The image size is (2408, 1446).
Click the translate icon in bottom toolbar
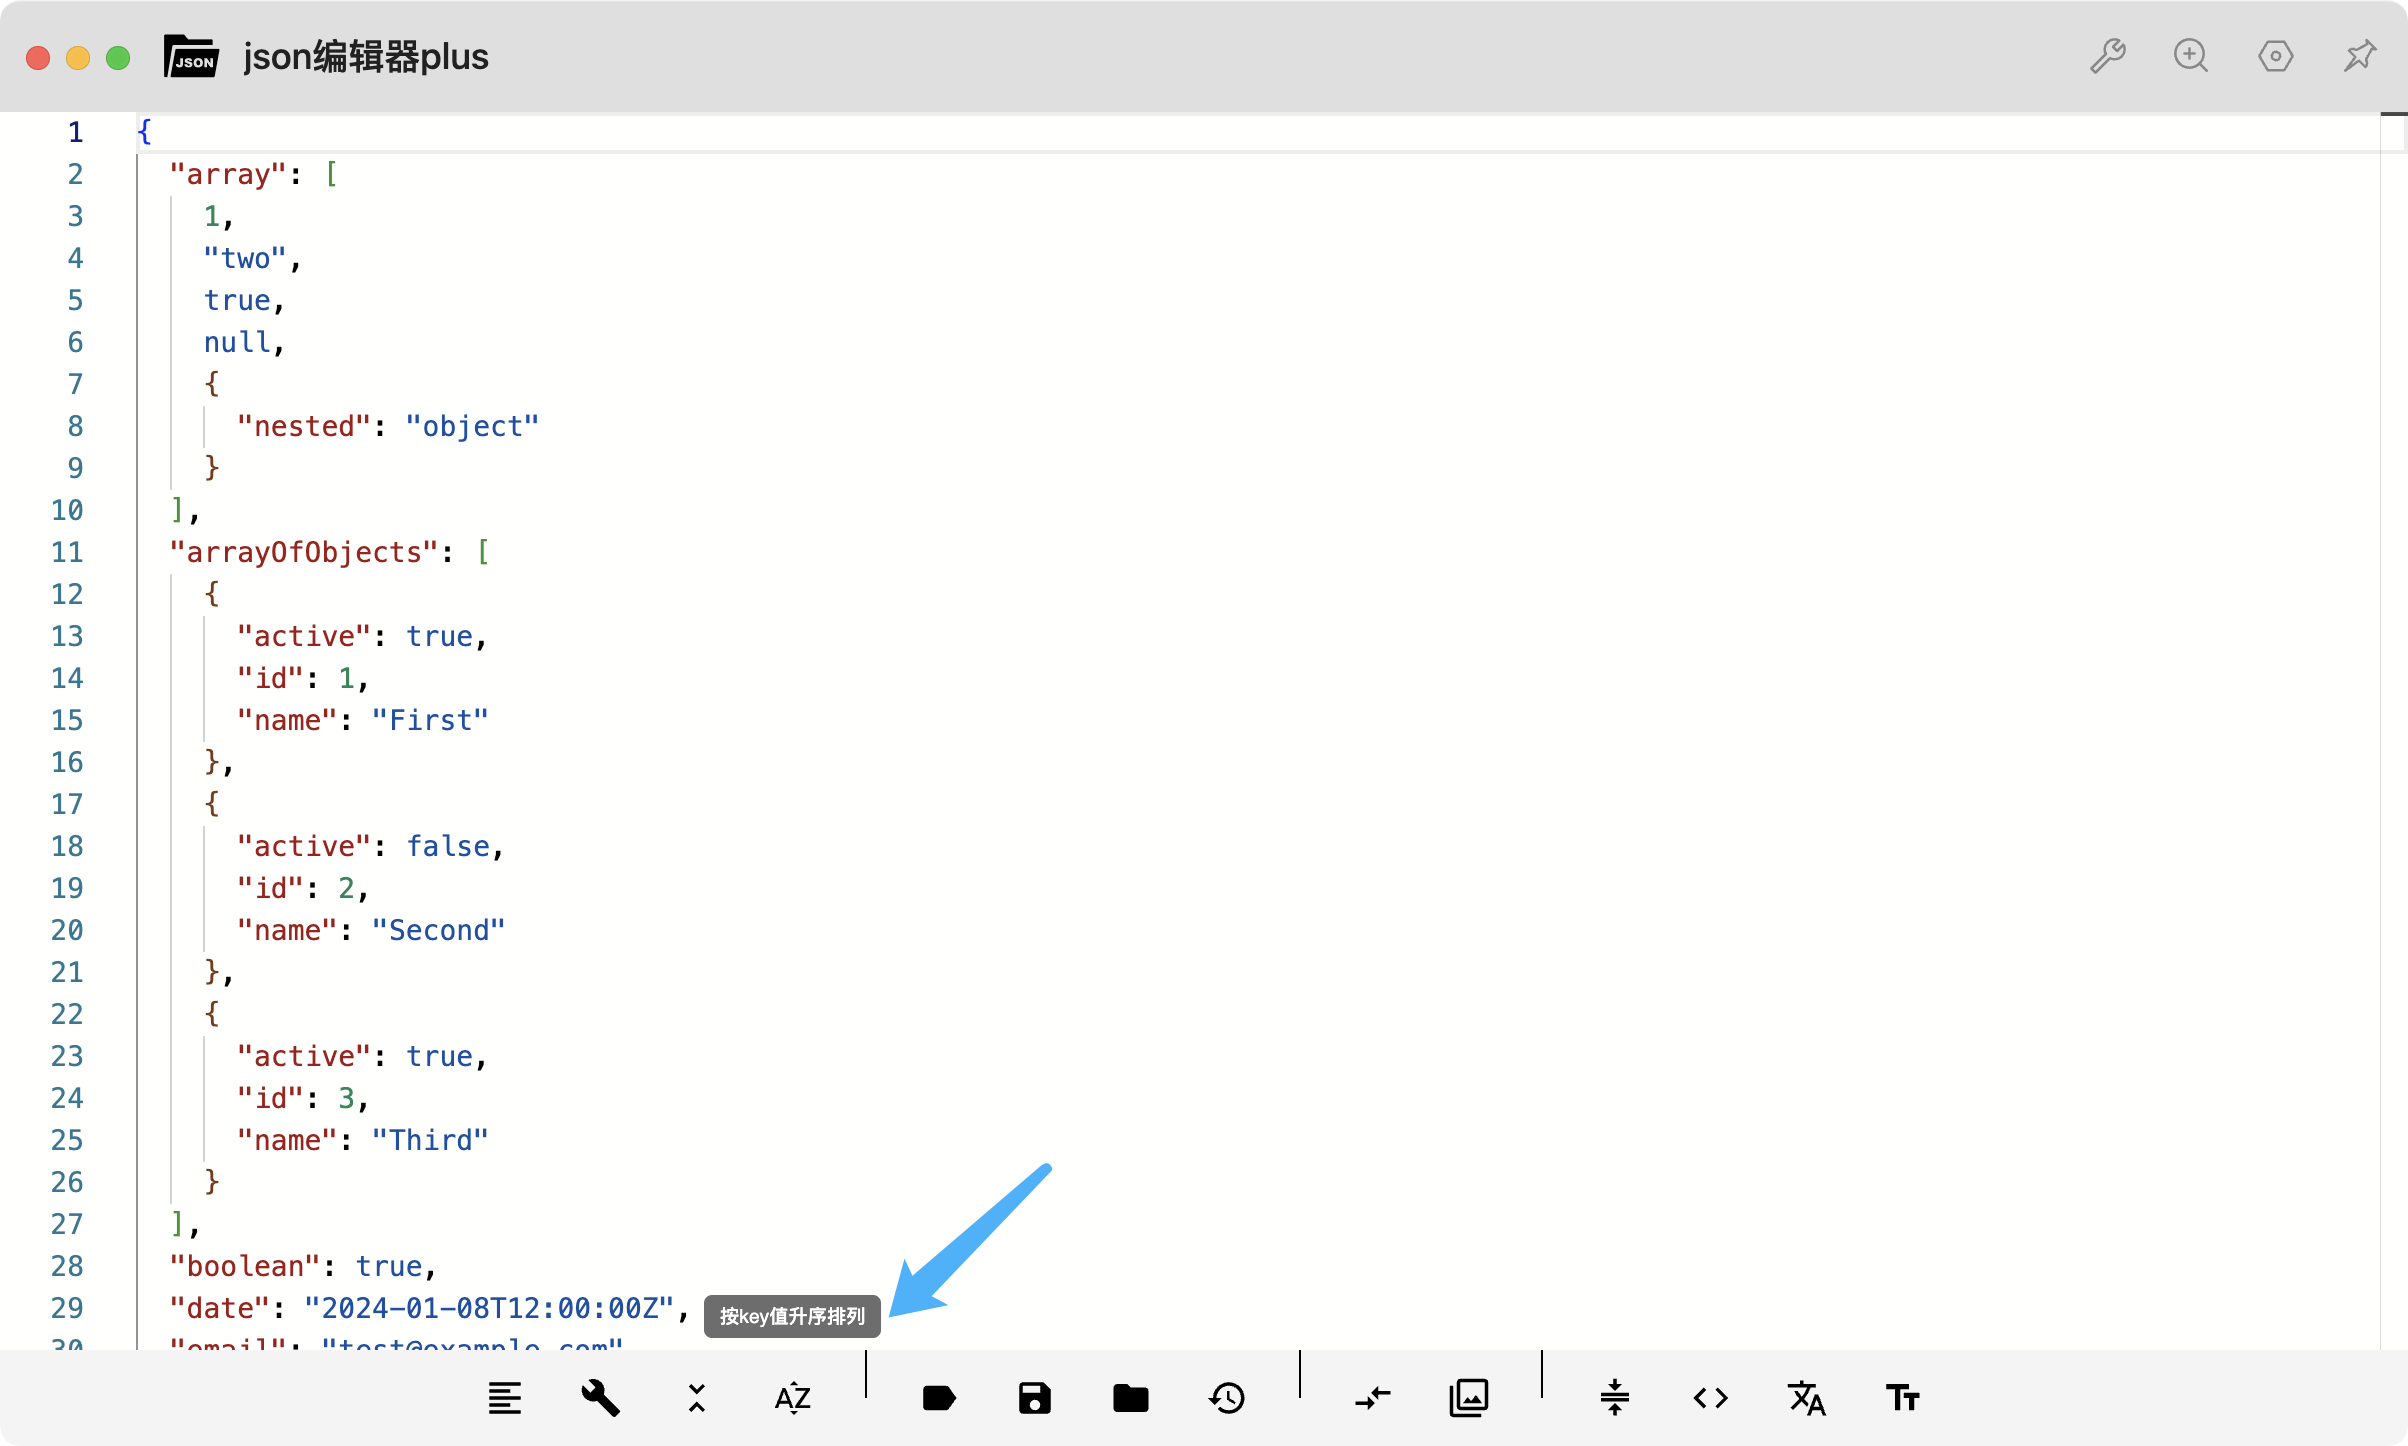(x=1807, y=1397)
